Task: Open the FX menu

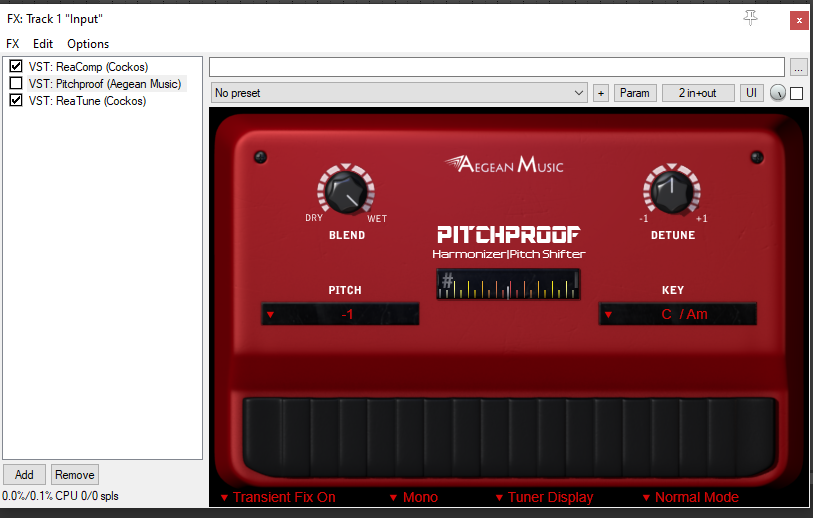Action: coord(12,44)
